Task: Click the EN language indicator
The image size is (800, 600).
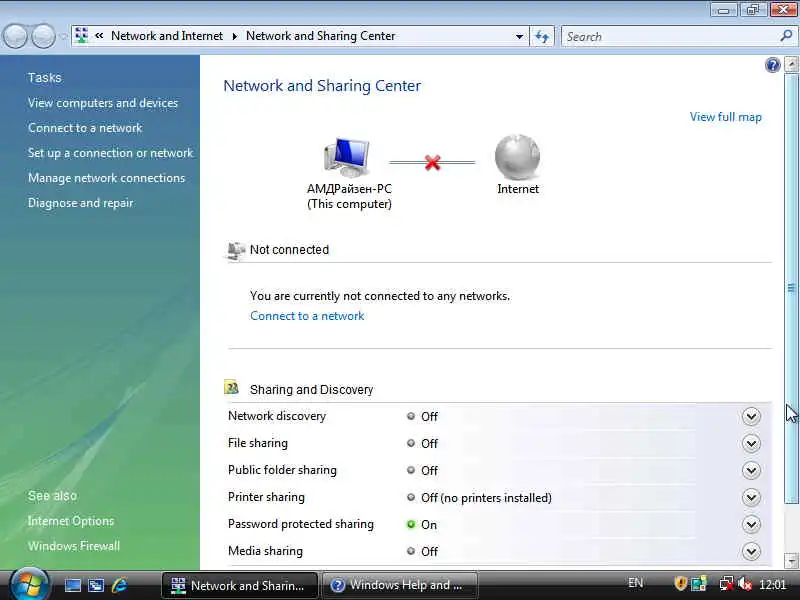Action: tap(635, 583)
